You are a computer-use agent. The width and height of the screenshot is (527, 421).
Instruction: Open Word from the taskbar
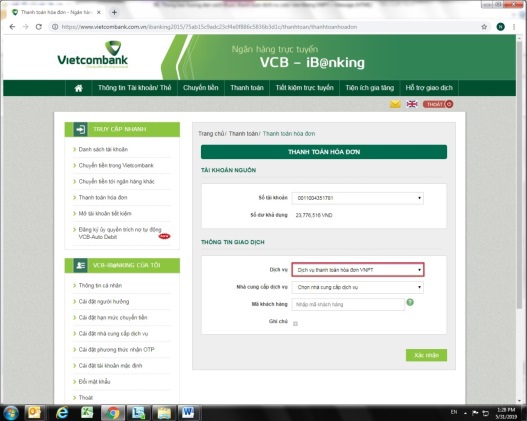click(x=188, y=413)
